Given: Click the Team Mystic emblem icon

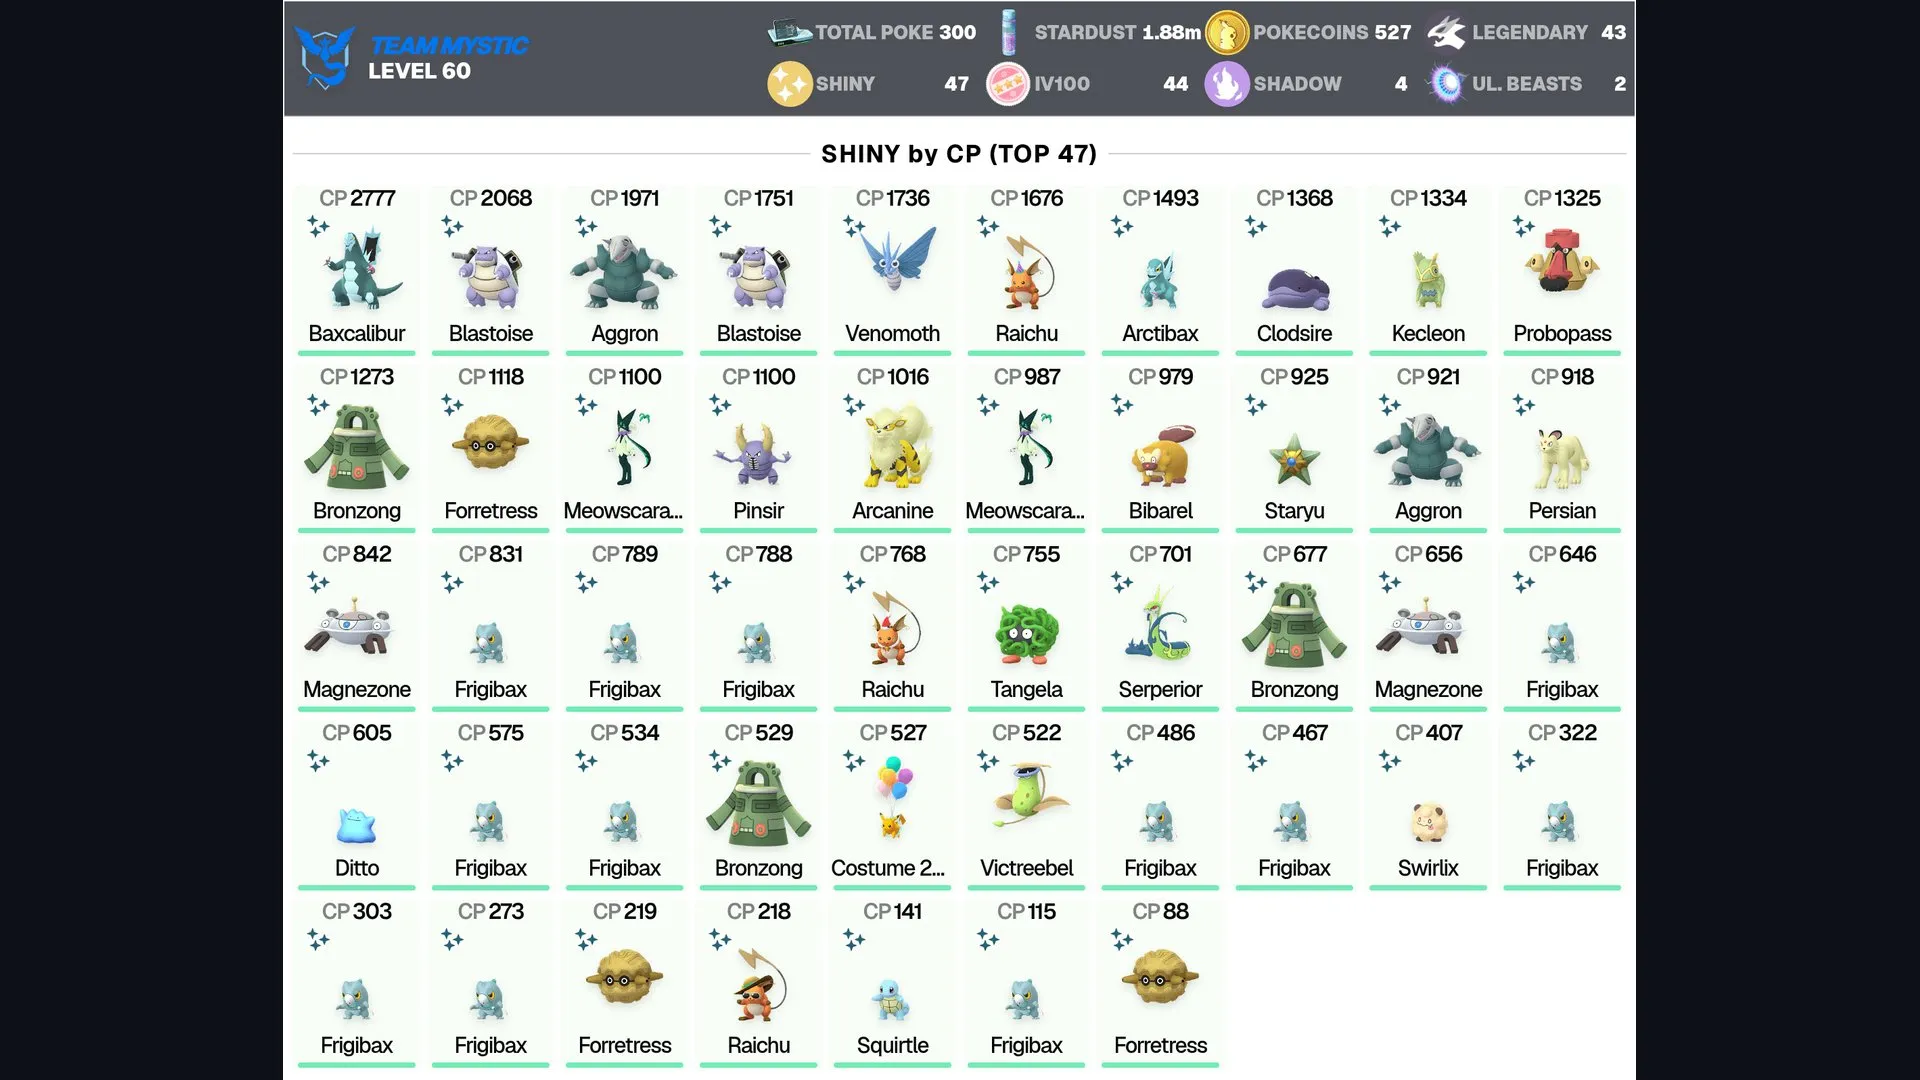Looking at the screenshot, I should pos(325,57).
